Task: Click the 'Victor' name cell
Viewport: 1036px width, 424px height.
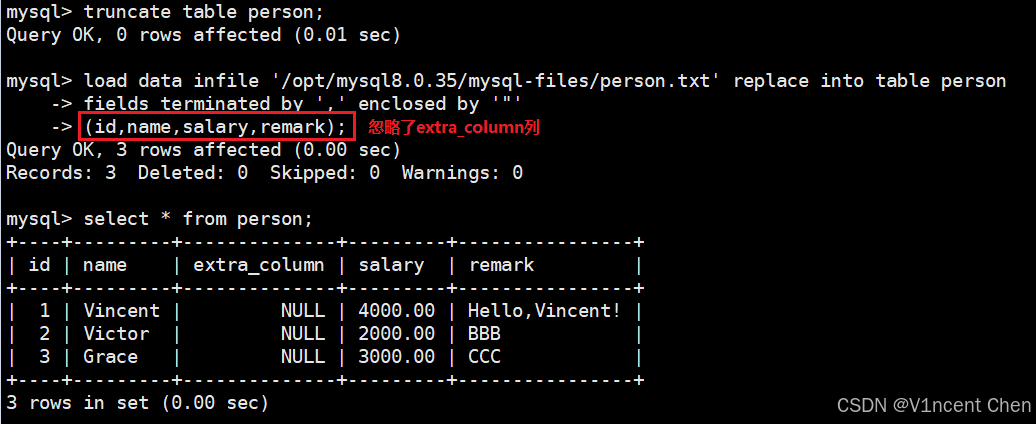Action: (x=116, y=334)
